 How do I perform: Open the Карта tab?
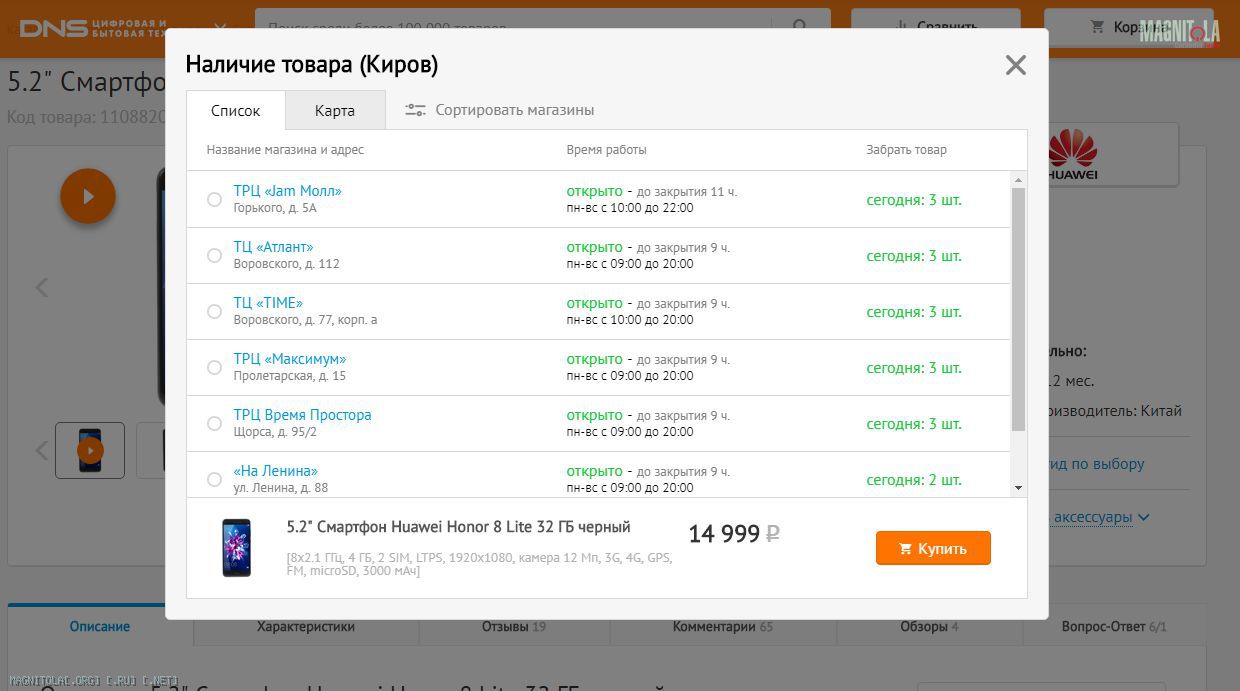(335, 111)
